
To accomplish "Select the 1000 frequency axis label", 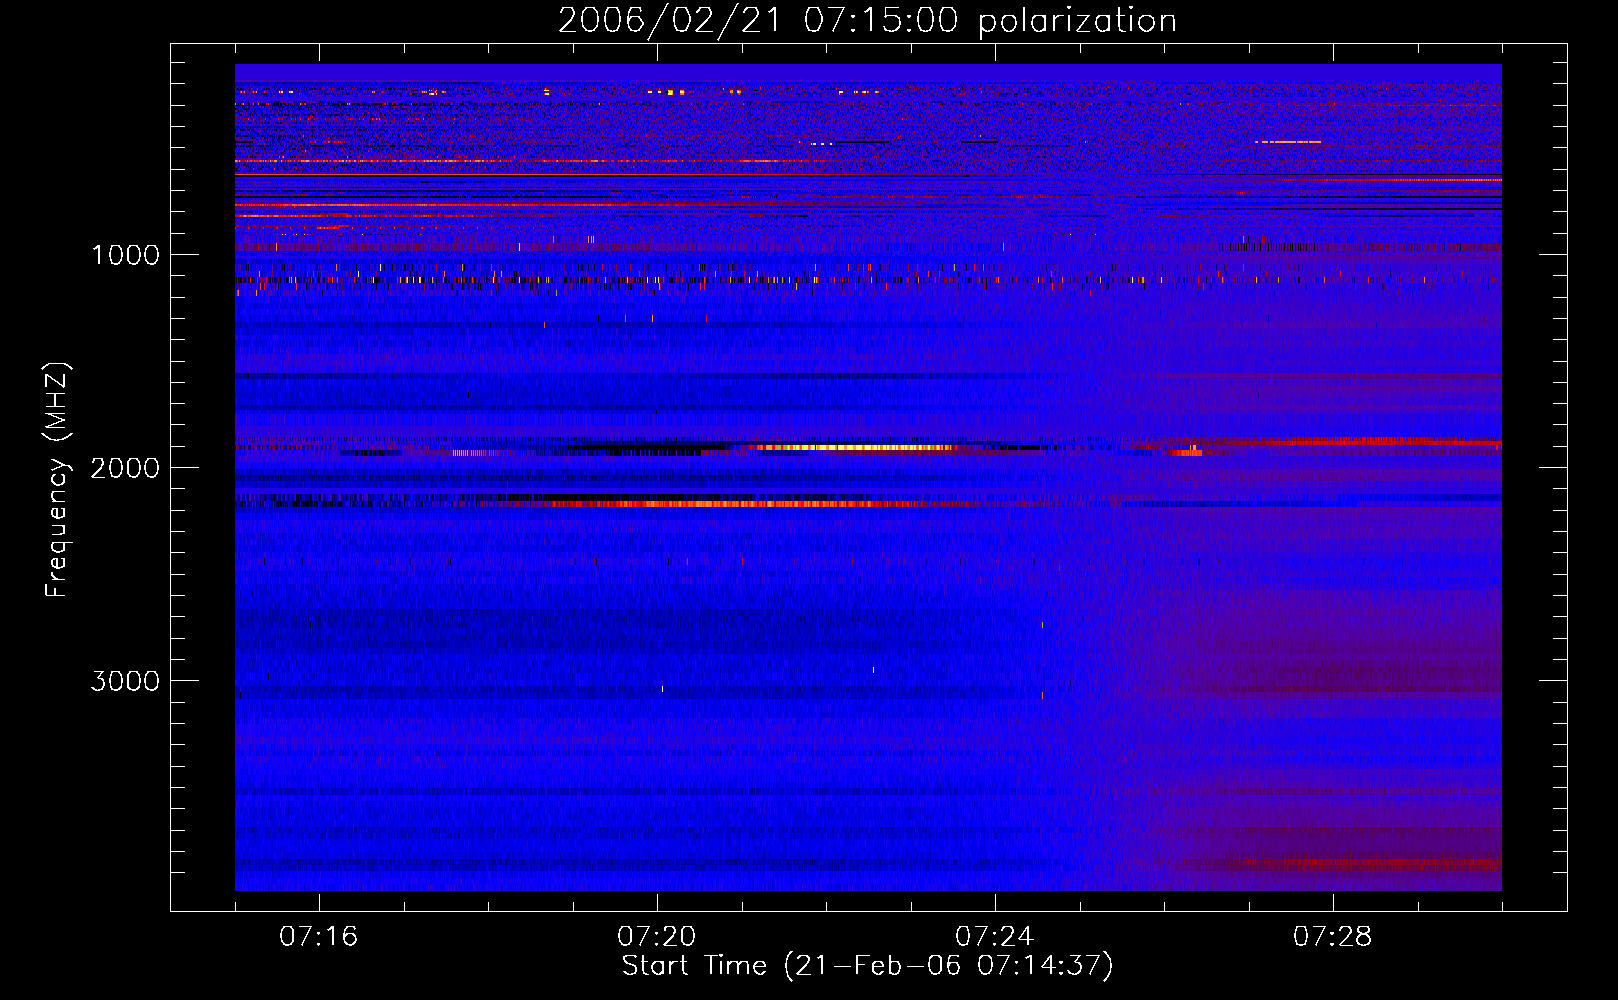I will (x=125, y=255).
